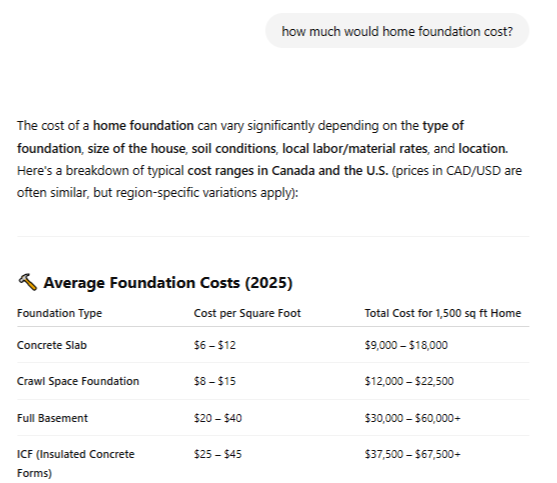Screen dimensions: 557x483
Task: Click the $6 – $12 cost cell
Action: click(x=215, y=345)
